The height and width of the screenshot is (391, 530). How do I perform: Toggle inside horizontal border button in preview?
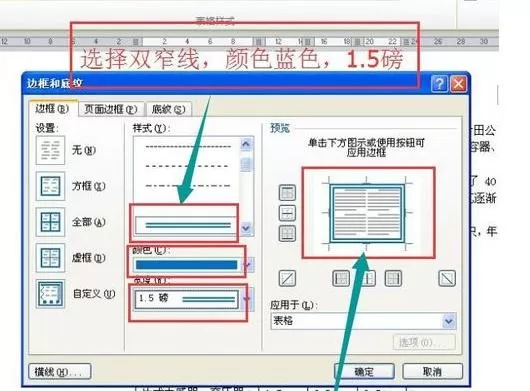click(287, 213)
